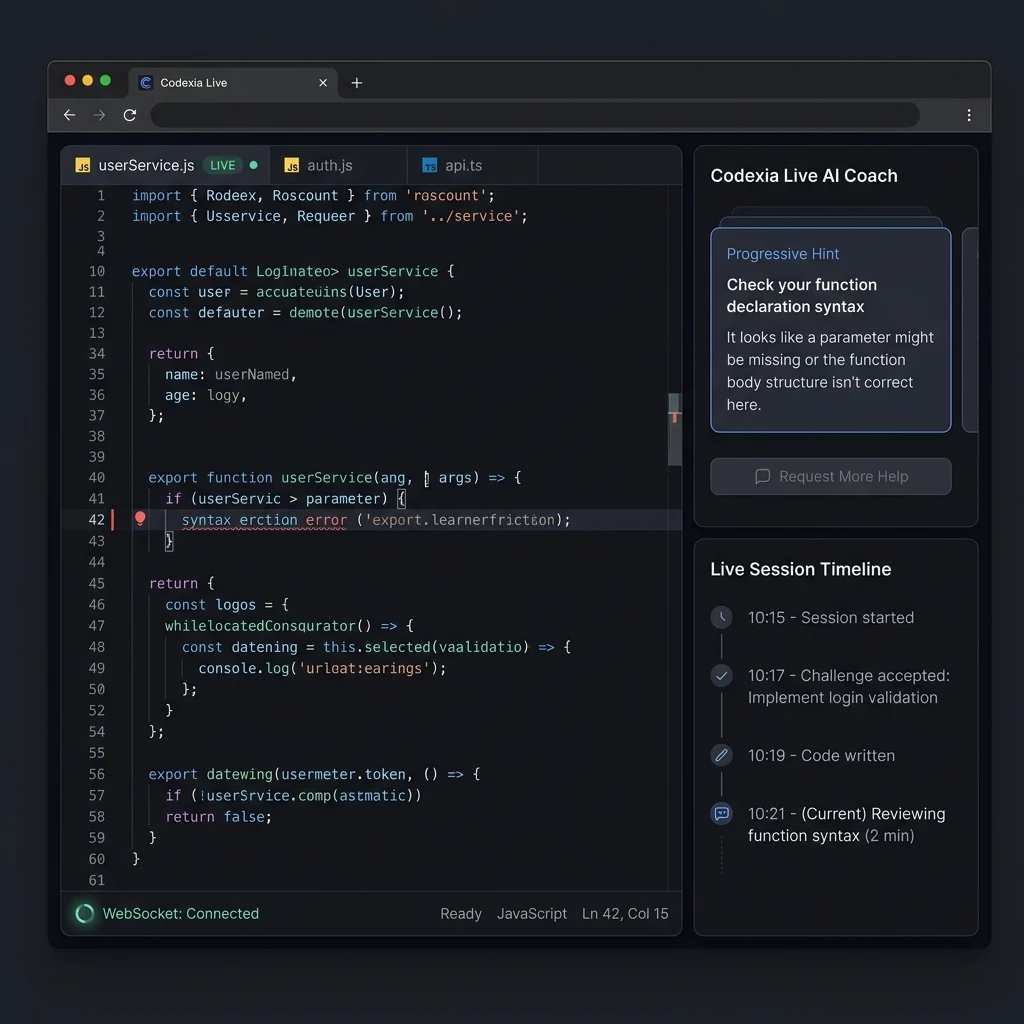Click the LIVE badge on userService.js
This screenshot has height=1024, width=1024.
(x=223, y=165)
